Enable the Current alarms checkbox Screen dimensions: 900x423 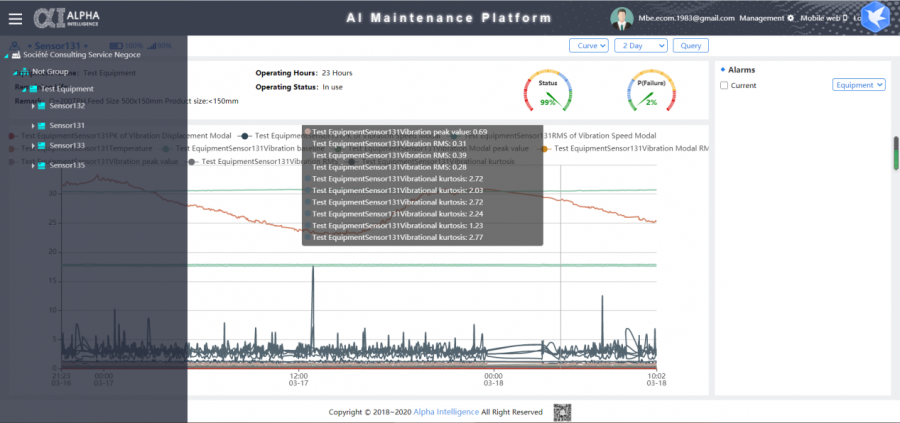click(x=724, y=86)
